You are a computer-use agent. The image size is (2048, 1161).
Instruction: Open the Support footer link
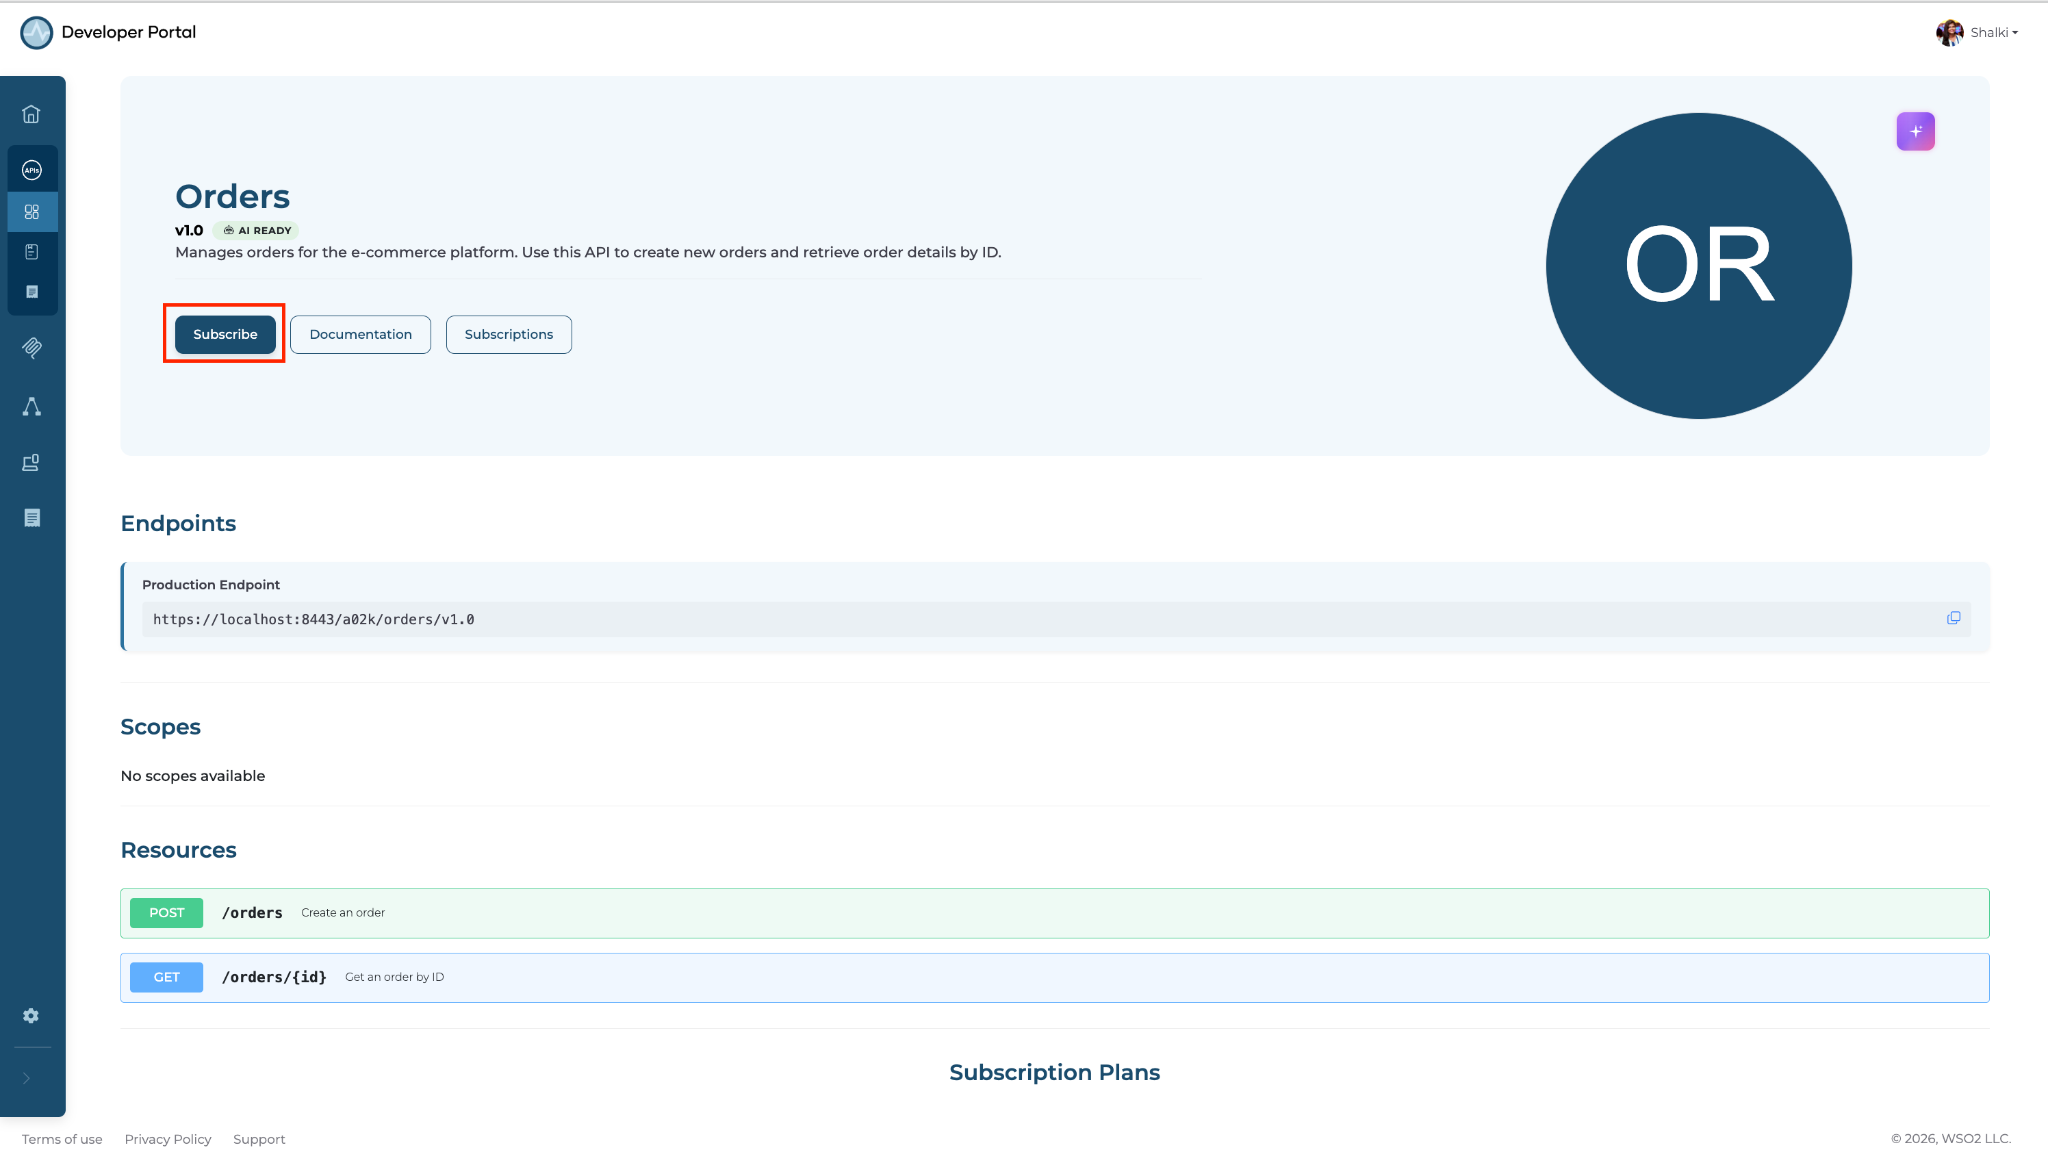pos(259,1139)
